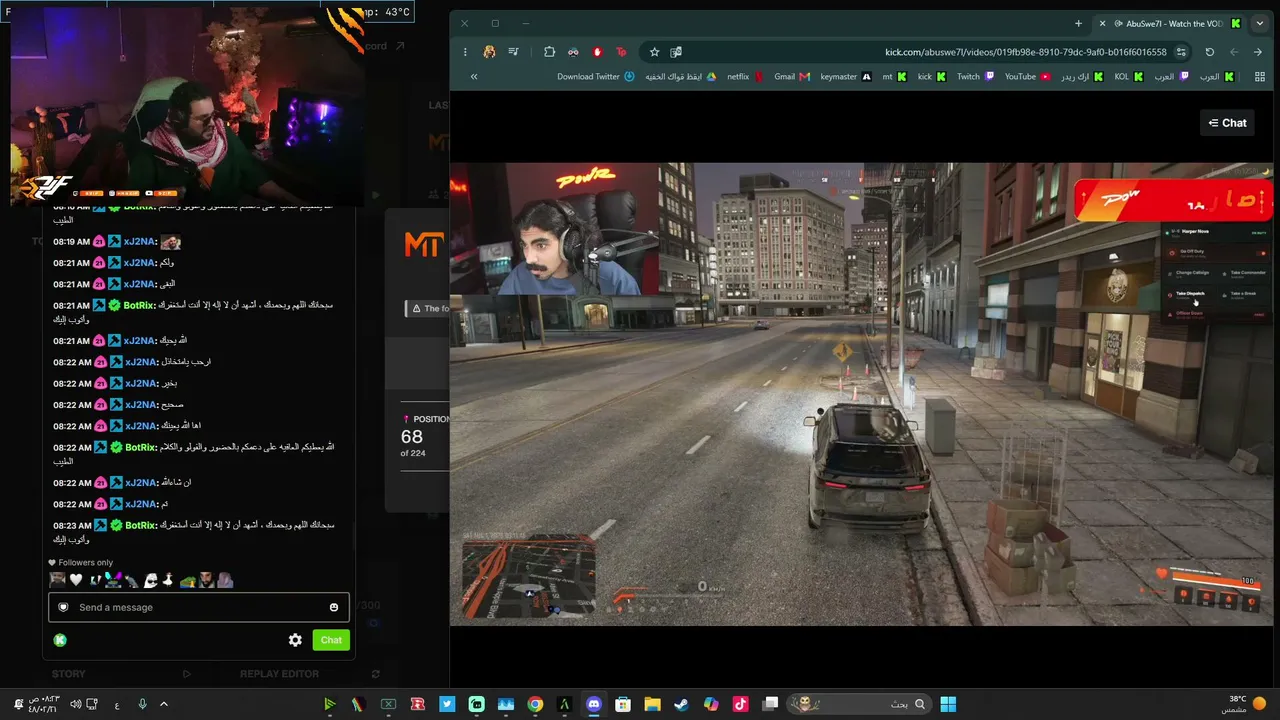Click the BotRix username at 08:23 AM
The width and height of the screenshot is (1280, 720).
point(141,526)
